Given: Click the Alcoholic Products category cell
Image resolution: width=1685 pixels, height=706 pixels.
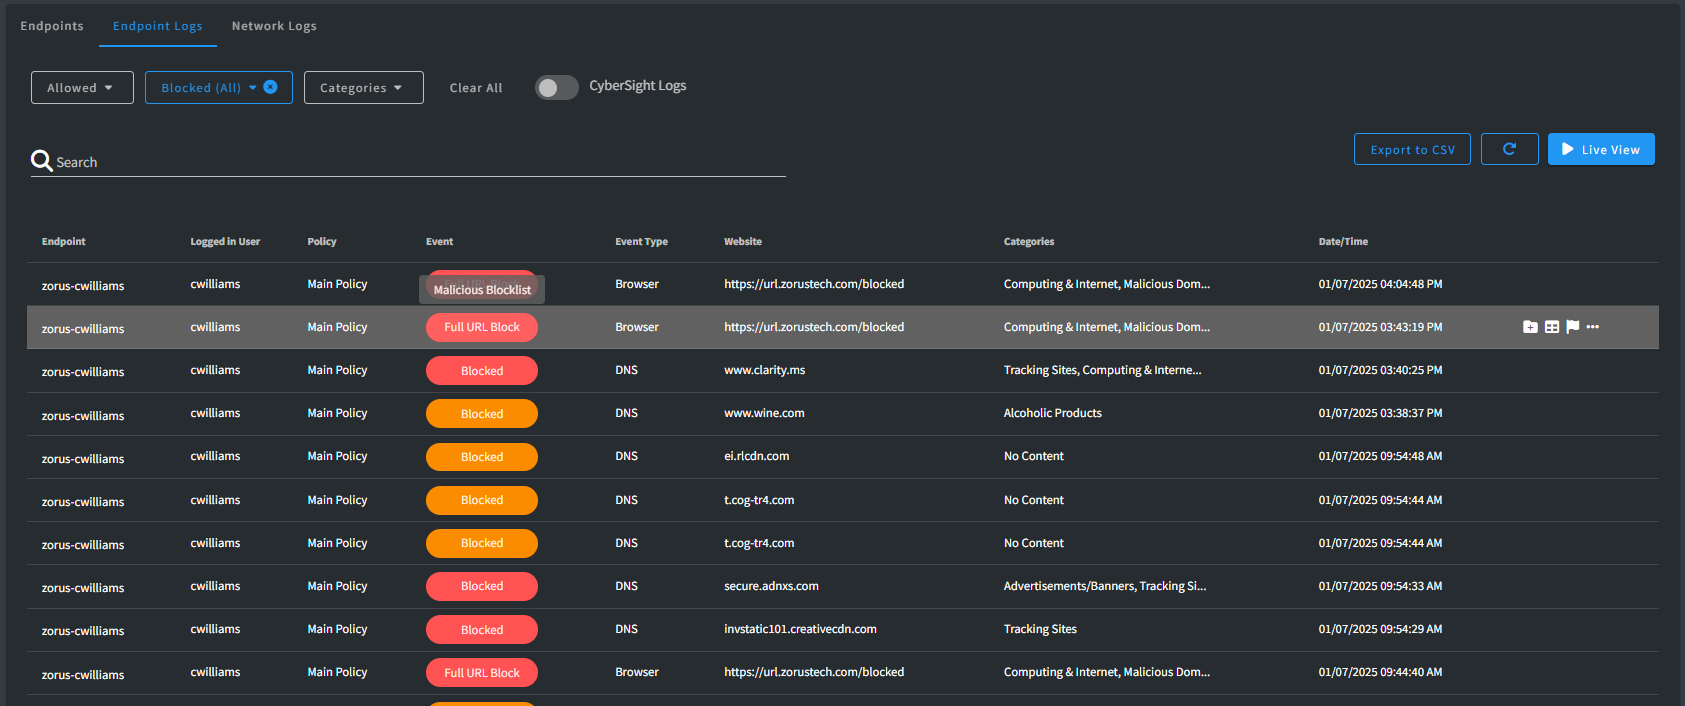Looking at the screenshot, I should [x=1053, y=413].
